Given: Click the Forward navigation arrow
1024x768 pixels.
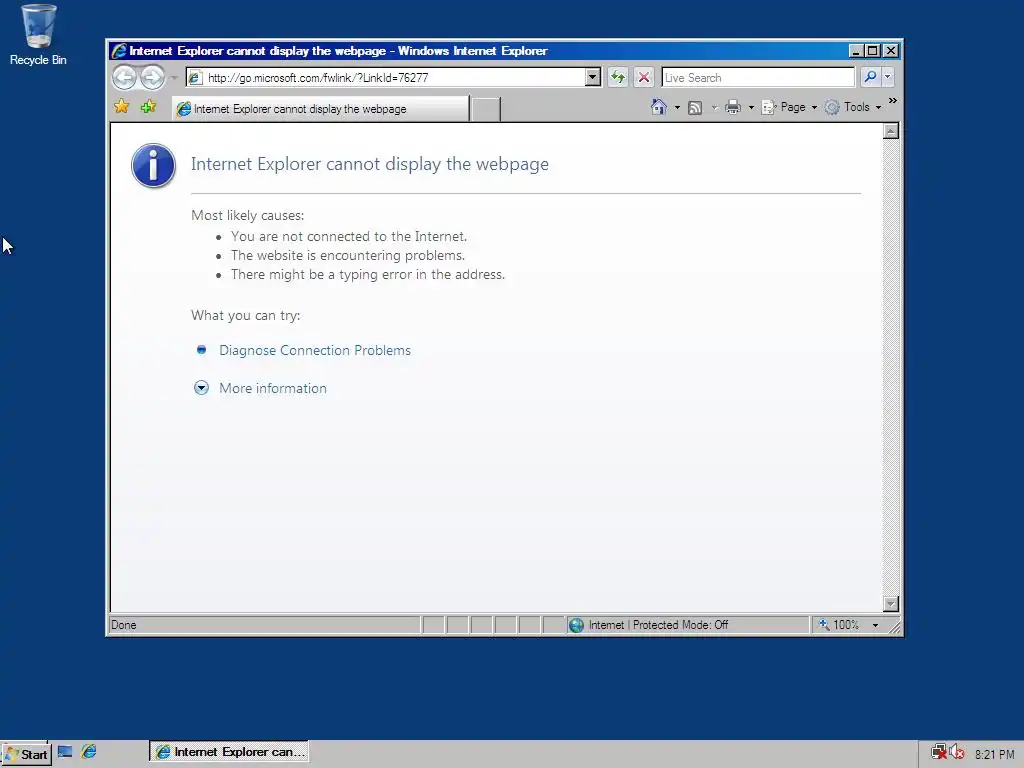Looking at the screenshot, I should click(x=152, y=78).
